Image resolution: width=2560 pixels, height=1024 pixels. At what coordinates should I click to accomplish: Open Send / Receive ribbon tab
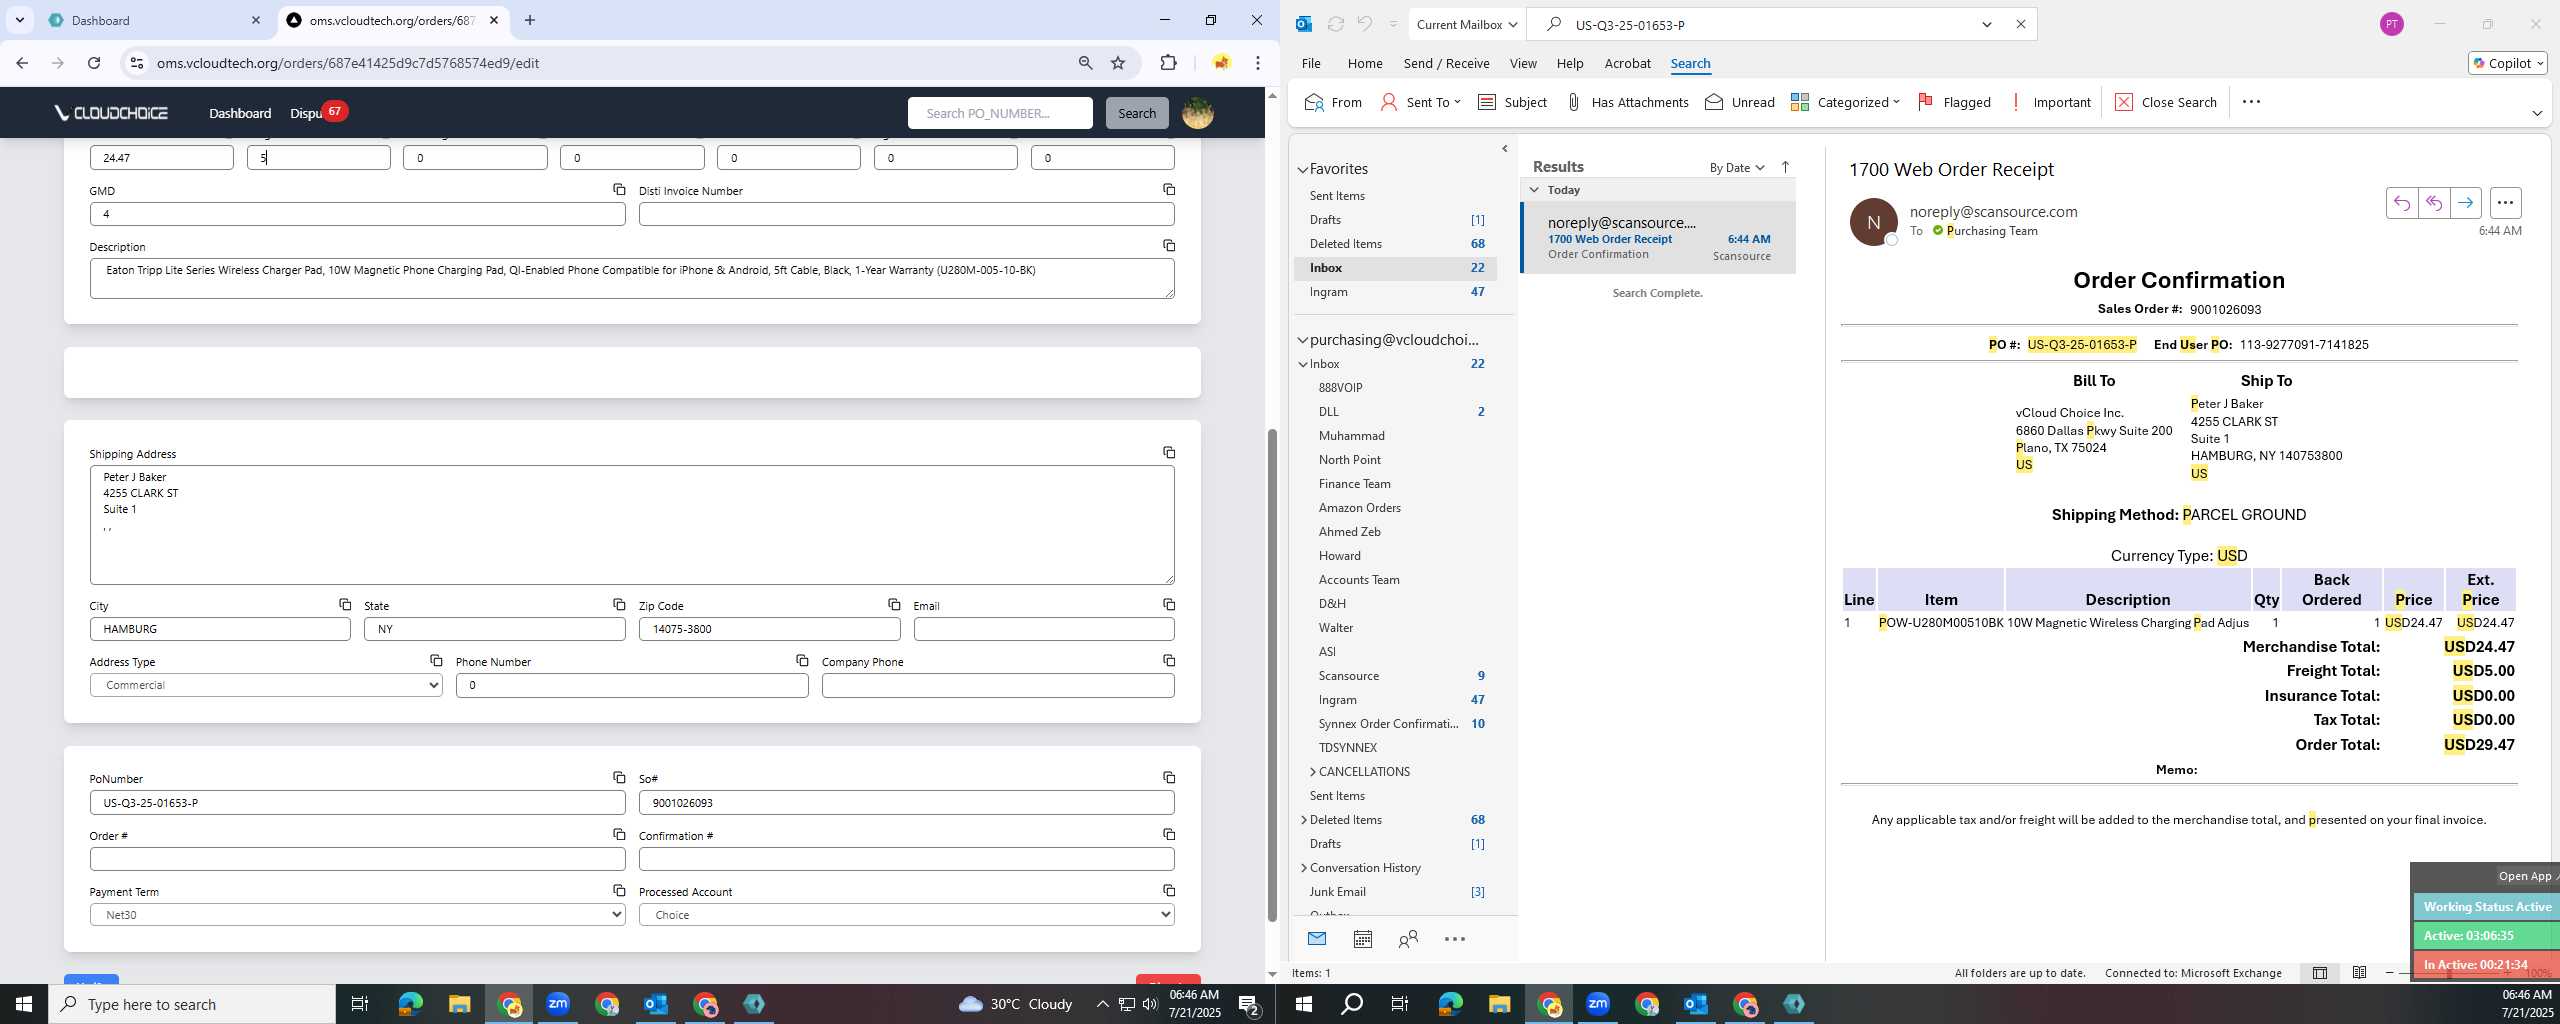(1446, 63)
